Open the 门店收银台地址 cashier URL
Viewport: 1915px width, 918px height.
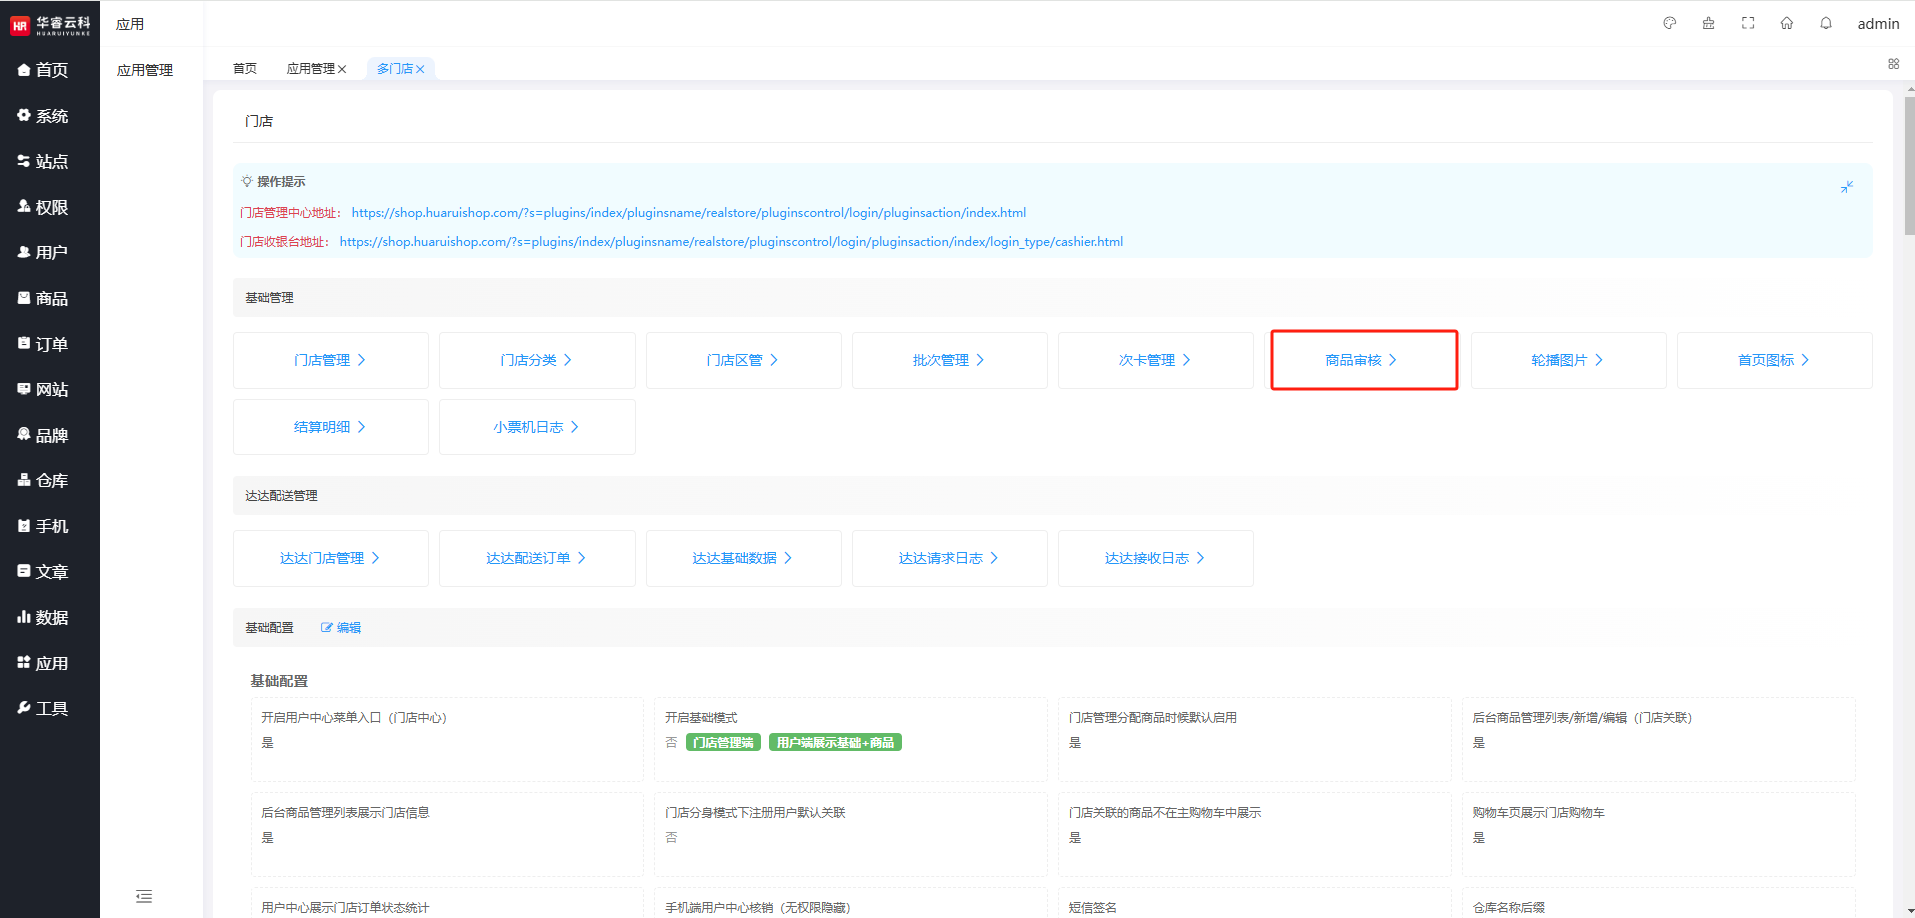(730, 242)
